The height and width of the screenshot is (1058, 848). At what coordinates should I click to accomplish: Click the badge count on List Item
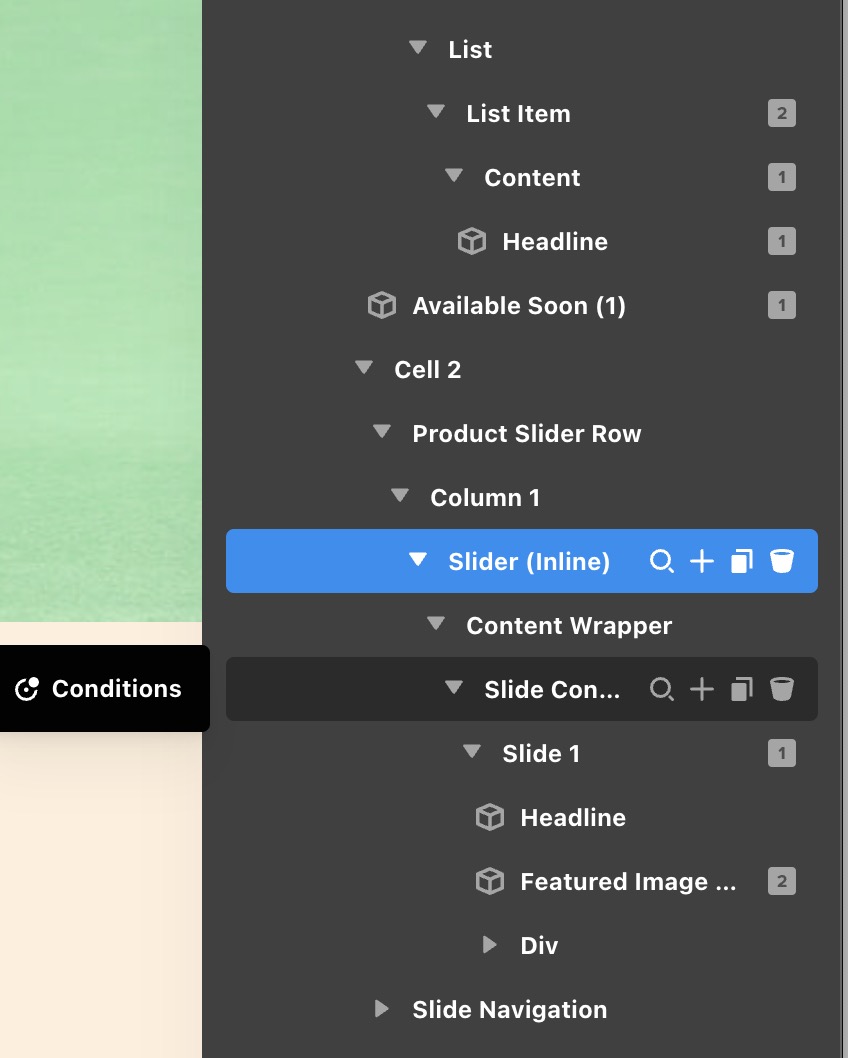click(x=782, y=113)
